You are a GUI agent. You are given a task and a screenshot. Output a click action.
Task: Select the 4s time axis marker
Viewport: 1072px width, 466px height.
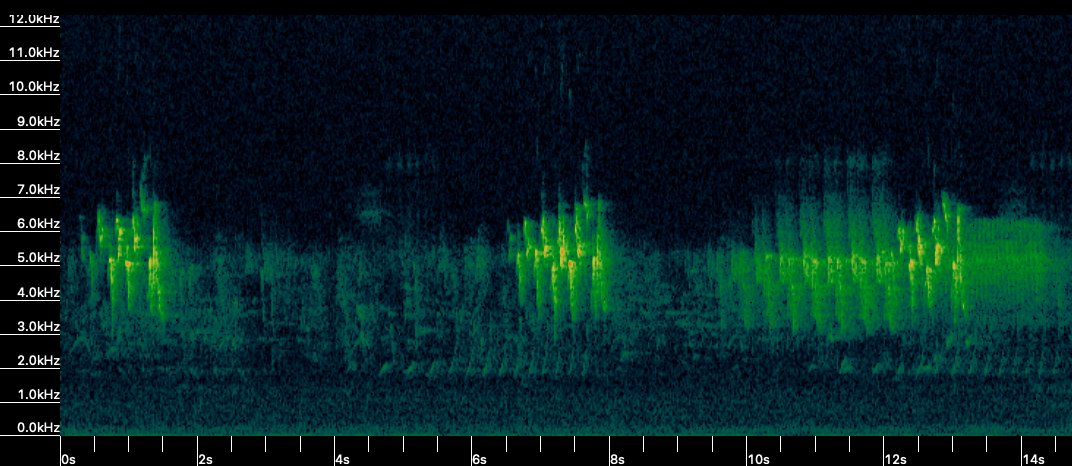coord(343,459)
